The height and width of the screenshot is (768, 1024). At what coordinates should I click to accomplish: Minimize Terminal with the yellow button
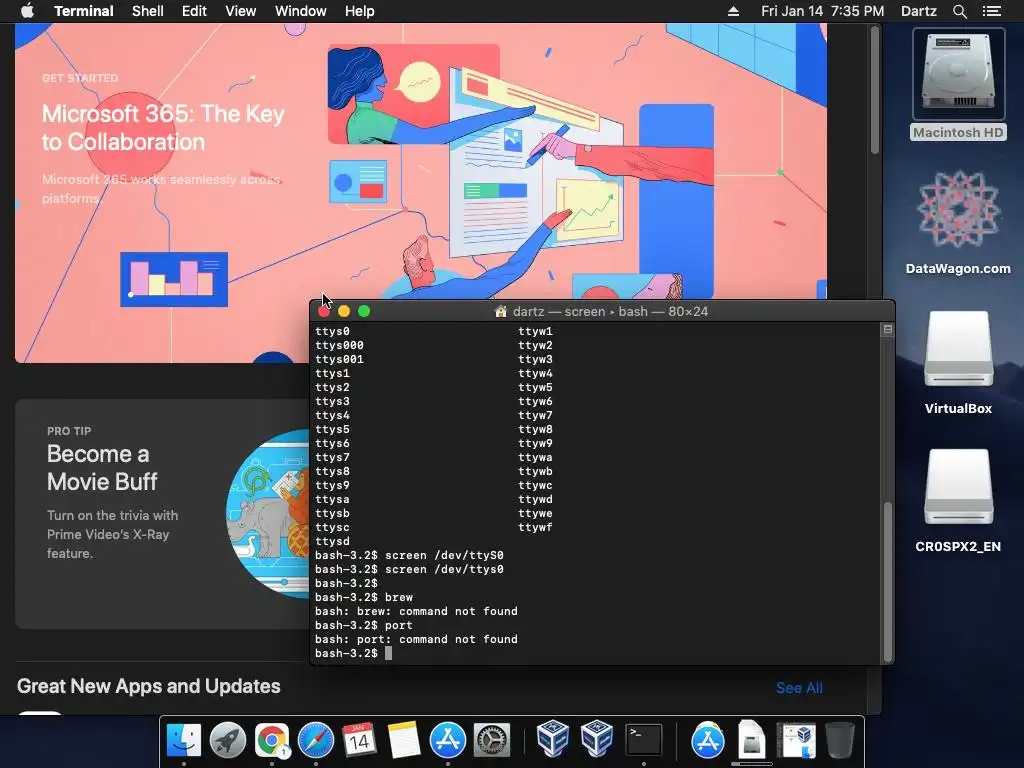[x=344, y=312]
